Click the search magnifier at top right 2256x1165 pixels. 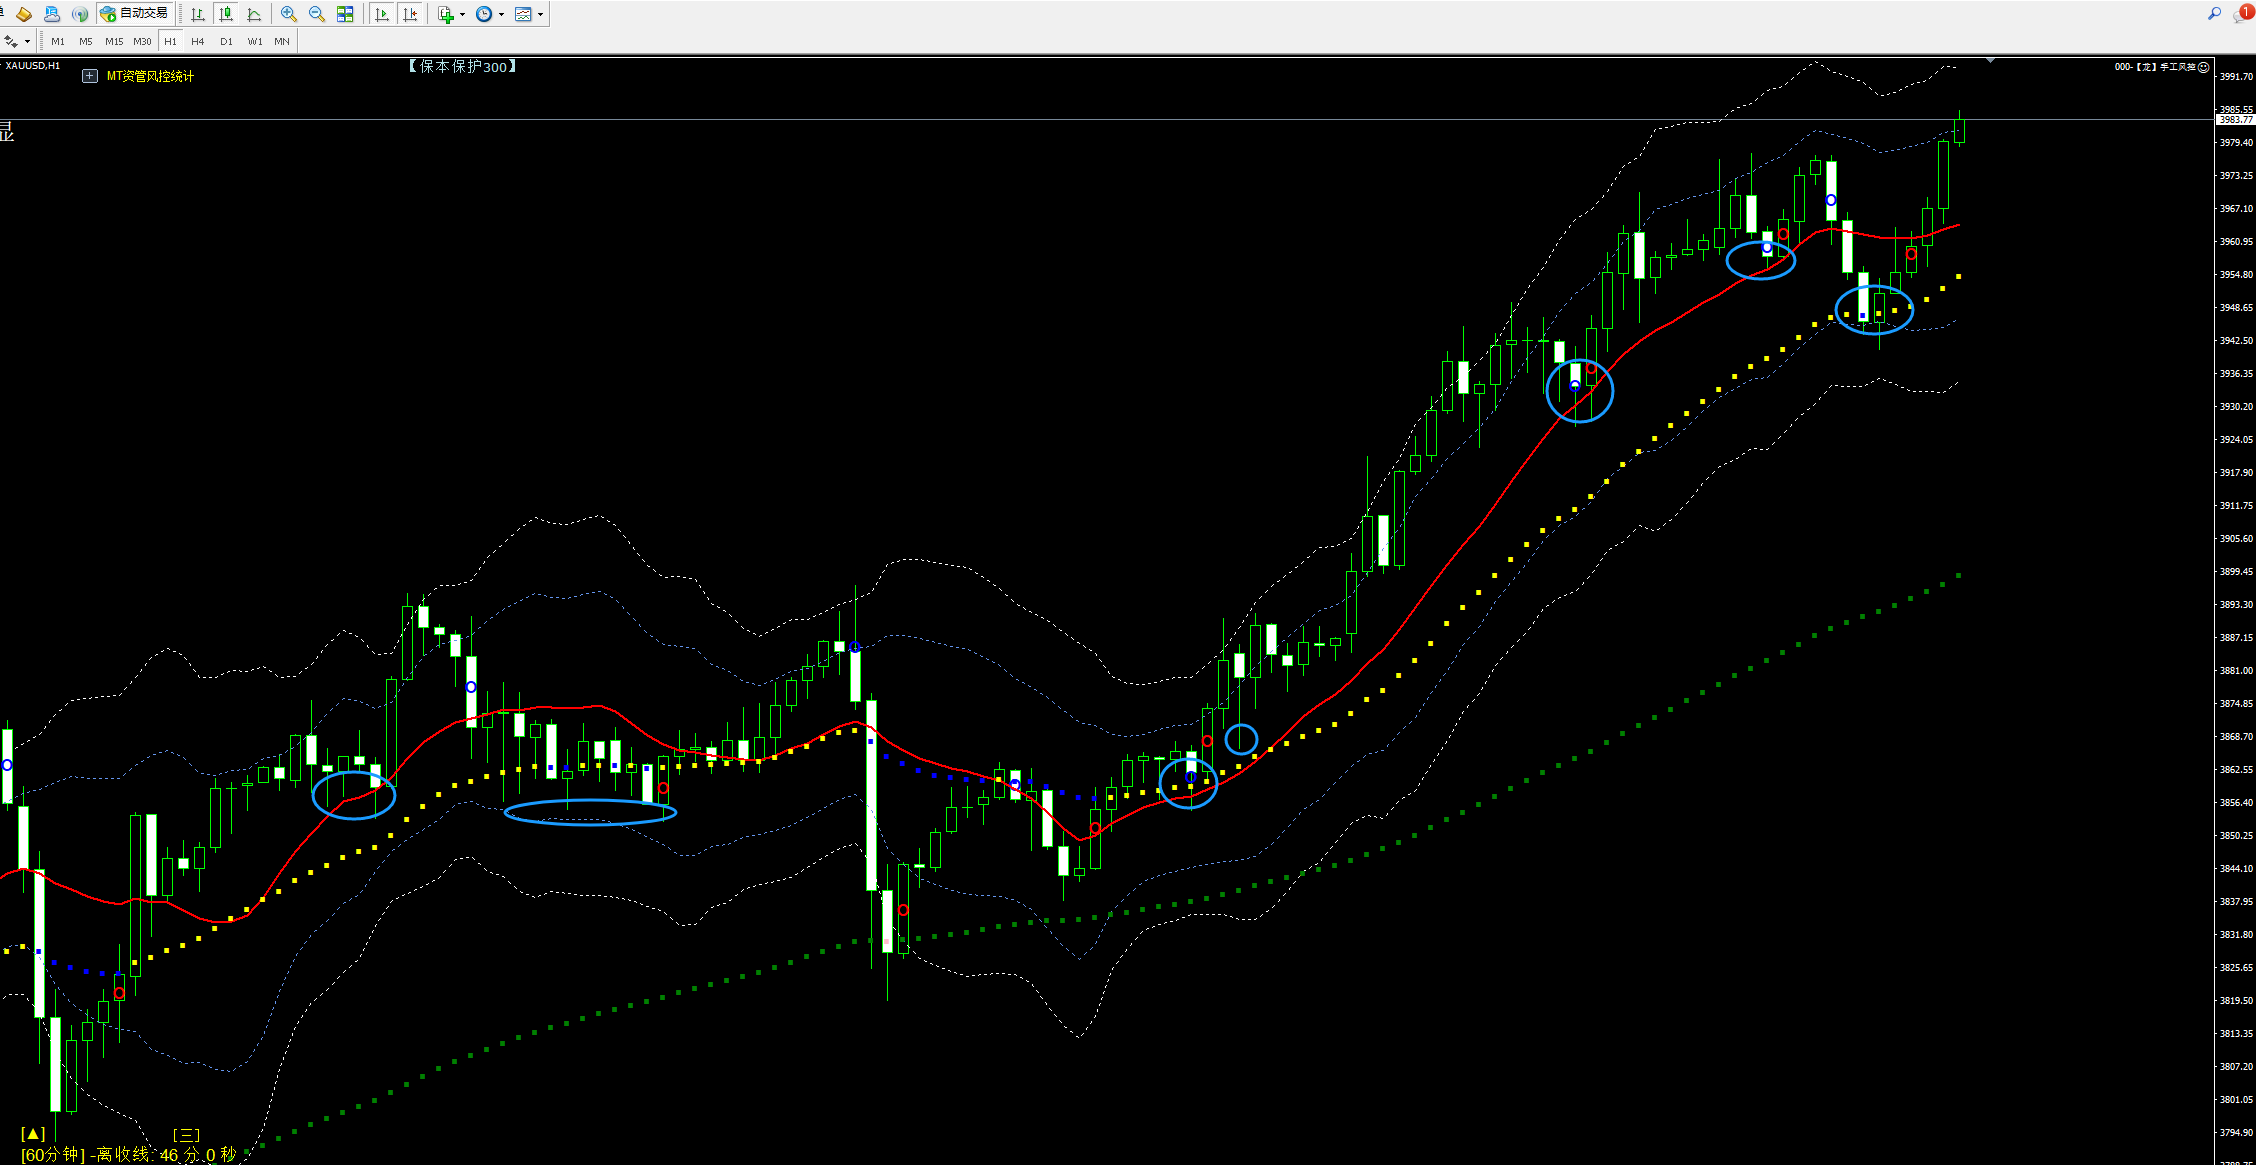(x=2214, y=13)
